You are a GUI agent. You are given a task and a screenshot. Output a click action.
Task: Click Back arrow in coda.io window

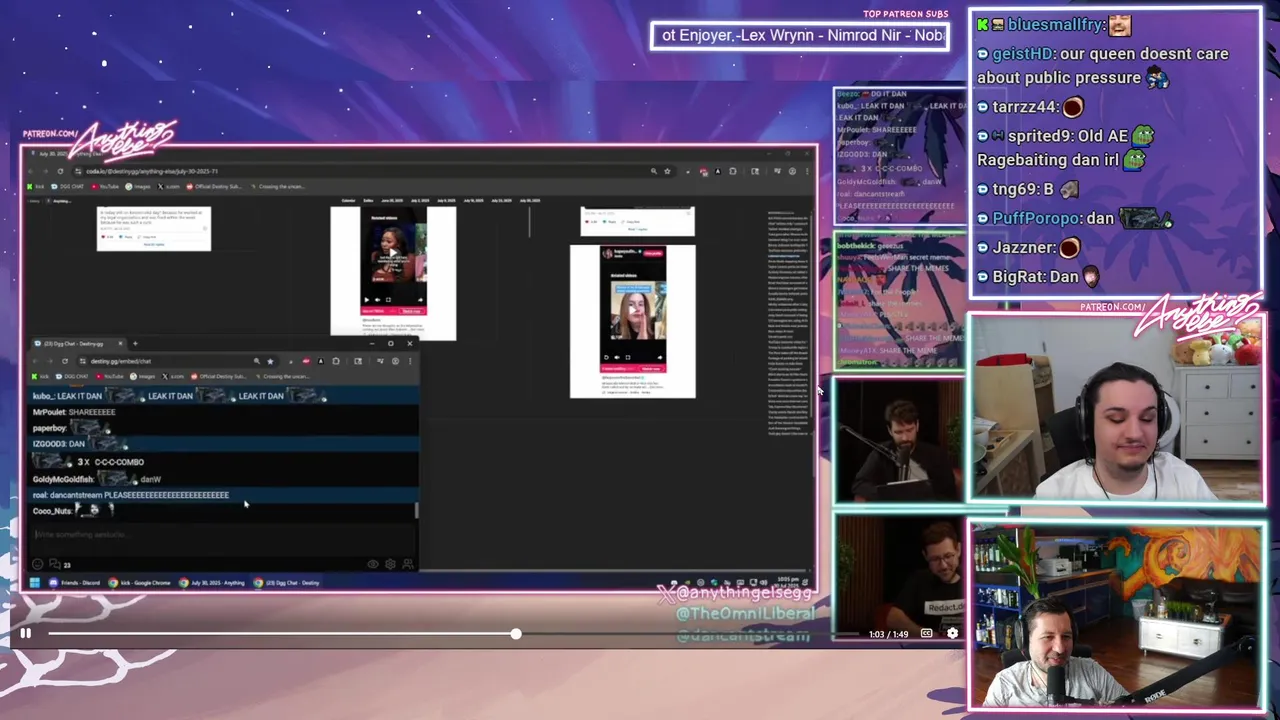pyautogui.click(x=32, y=171)
